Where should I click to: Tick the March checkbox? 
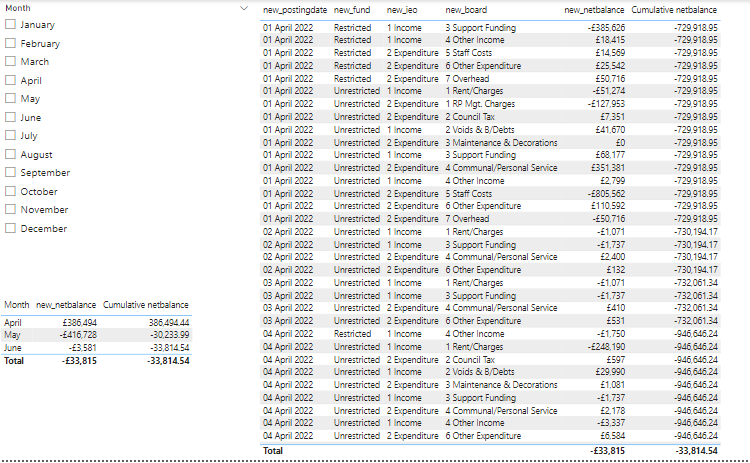[x=10, y=61]
